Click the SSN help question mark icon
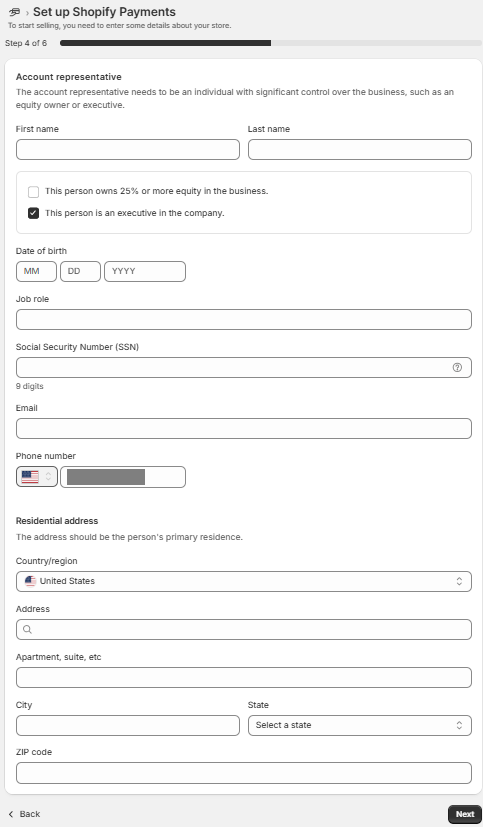 [x=457, y=368]
